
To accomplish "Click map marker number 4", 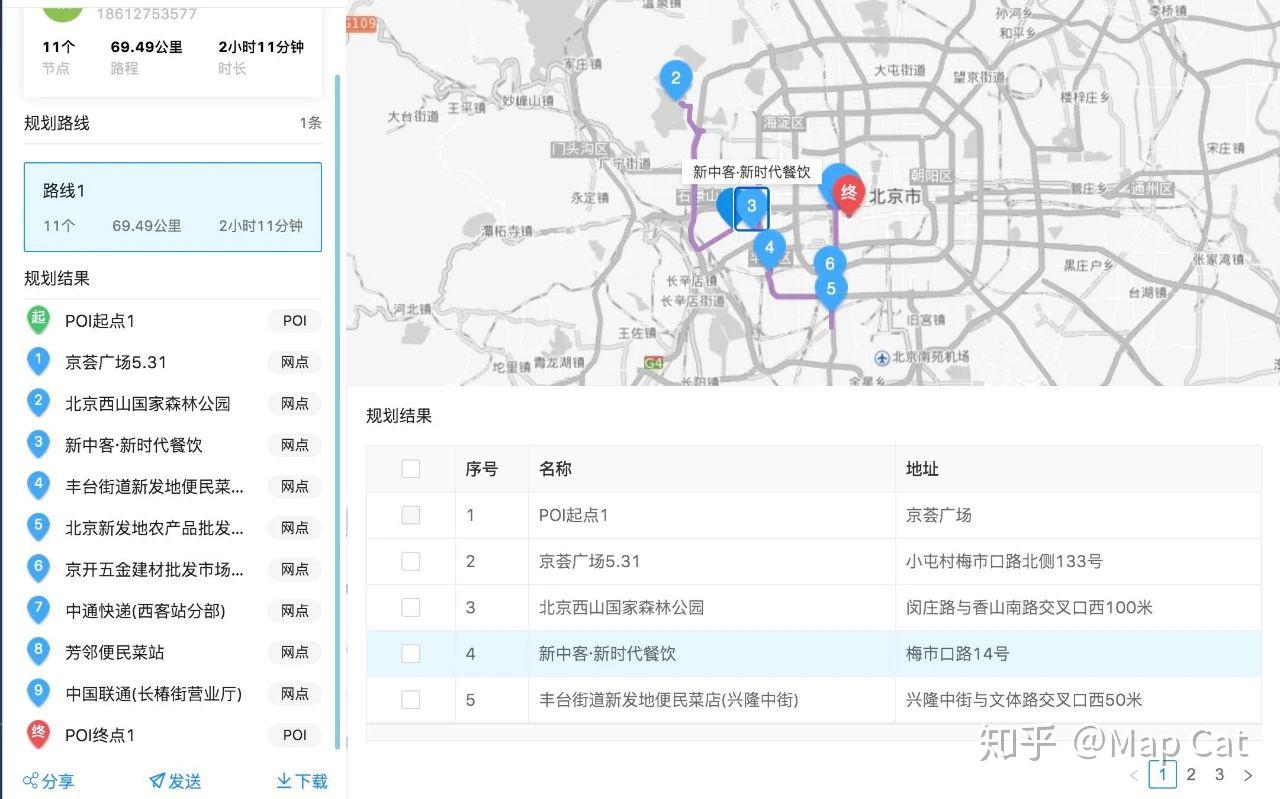I will coord(769,249).
